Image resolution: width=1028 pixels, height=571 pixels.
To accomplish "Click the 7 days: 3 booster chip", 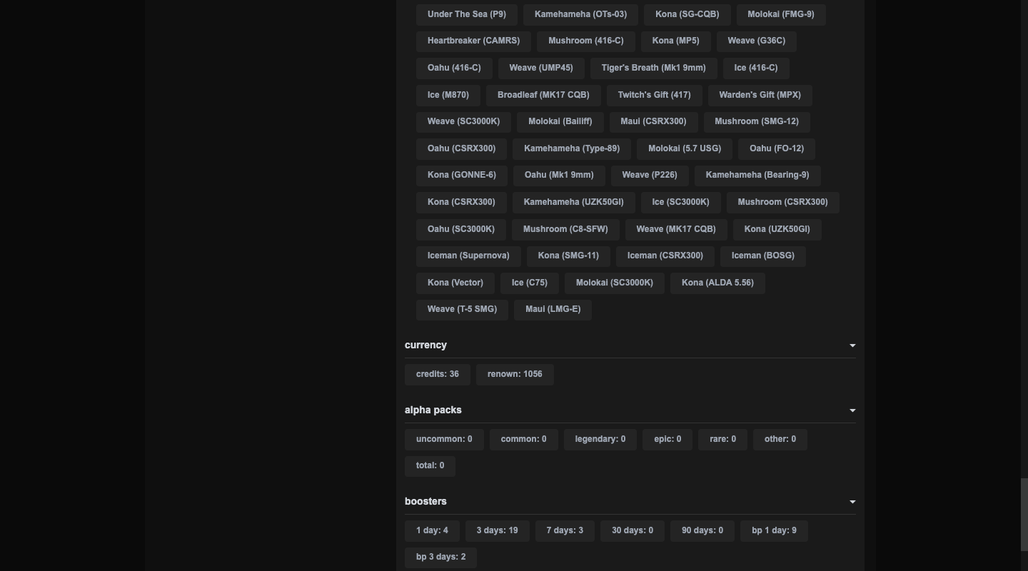I will tap(564, 530).
